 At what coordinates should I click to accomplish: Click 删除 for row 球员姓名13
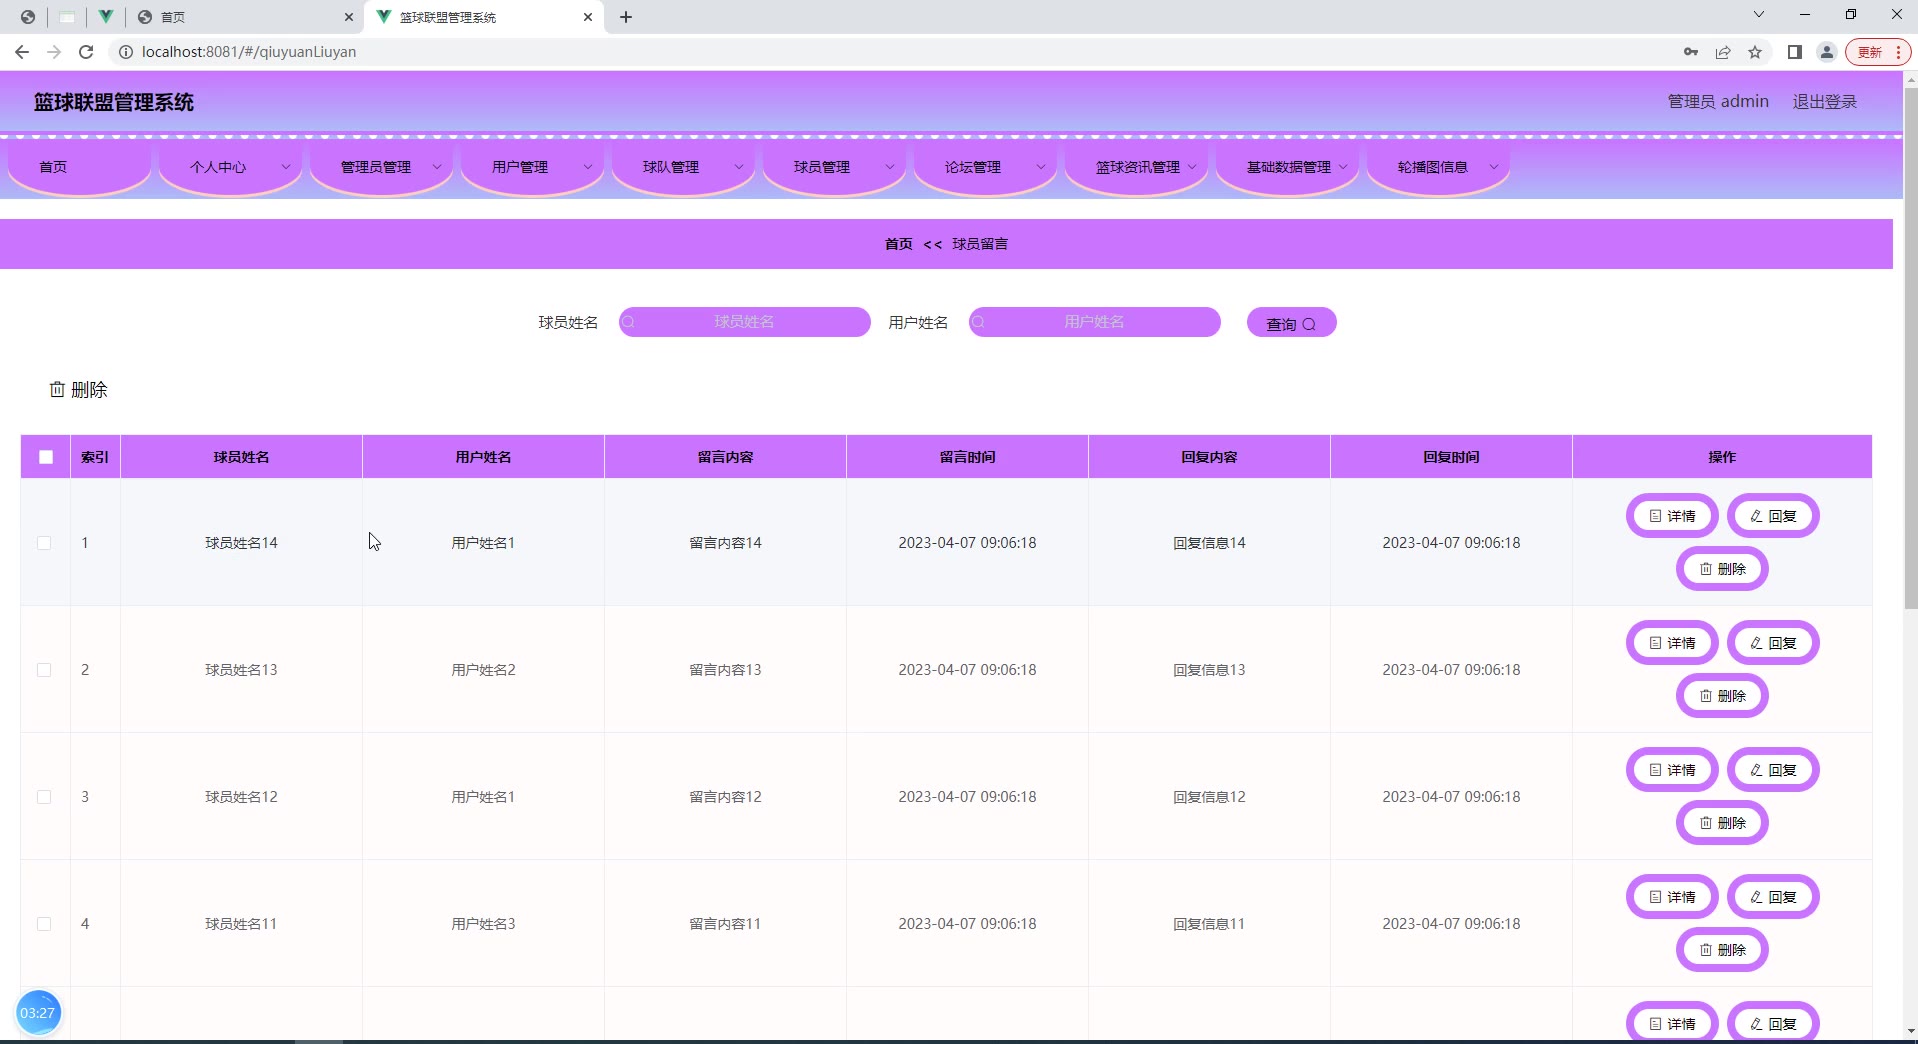click(1722, 696)
